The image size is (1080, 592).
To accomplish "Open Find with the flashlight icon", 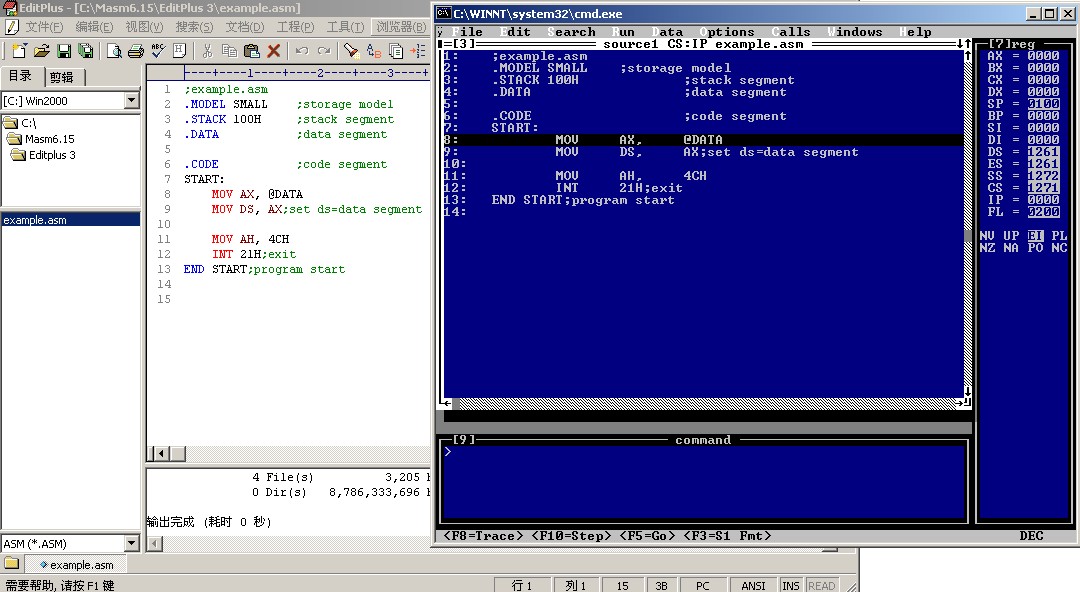I will 351,50.
